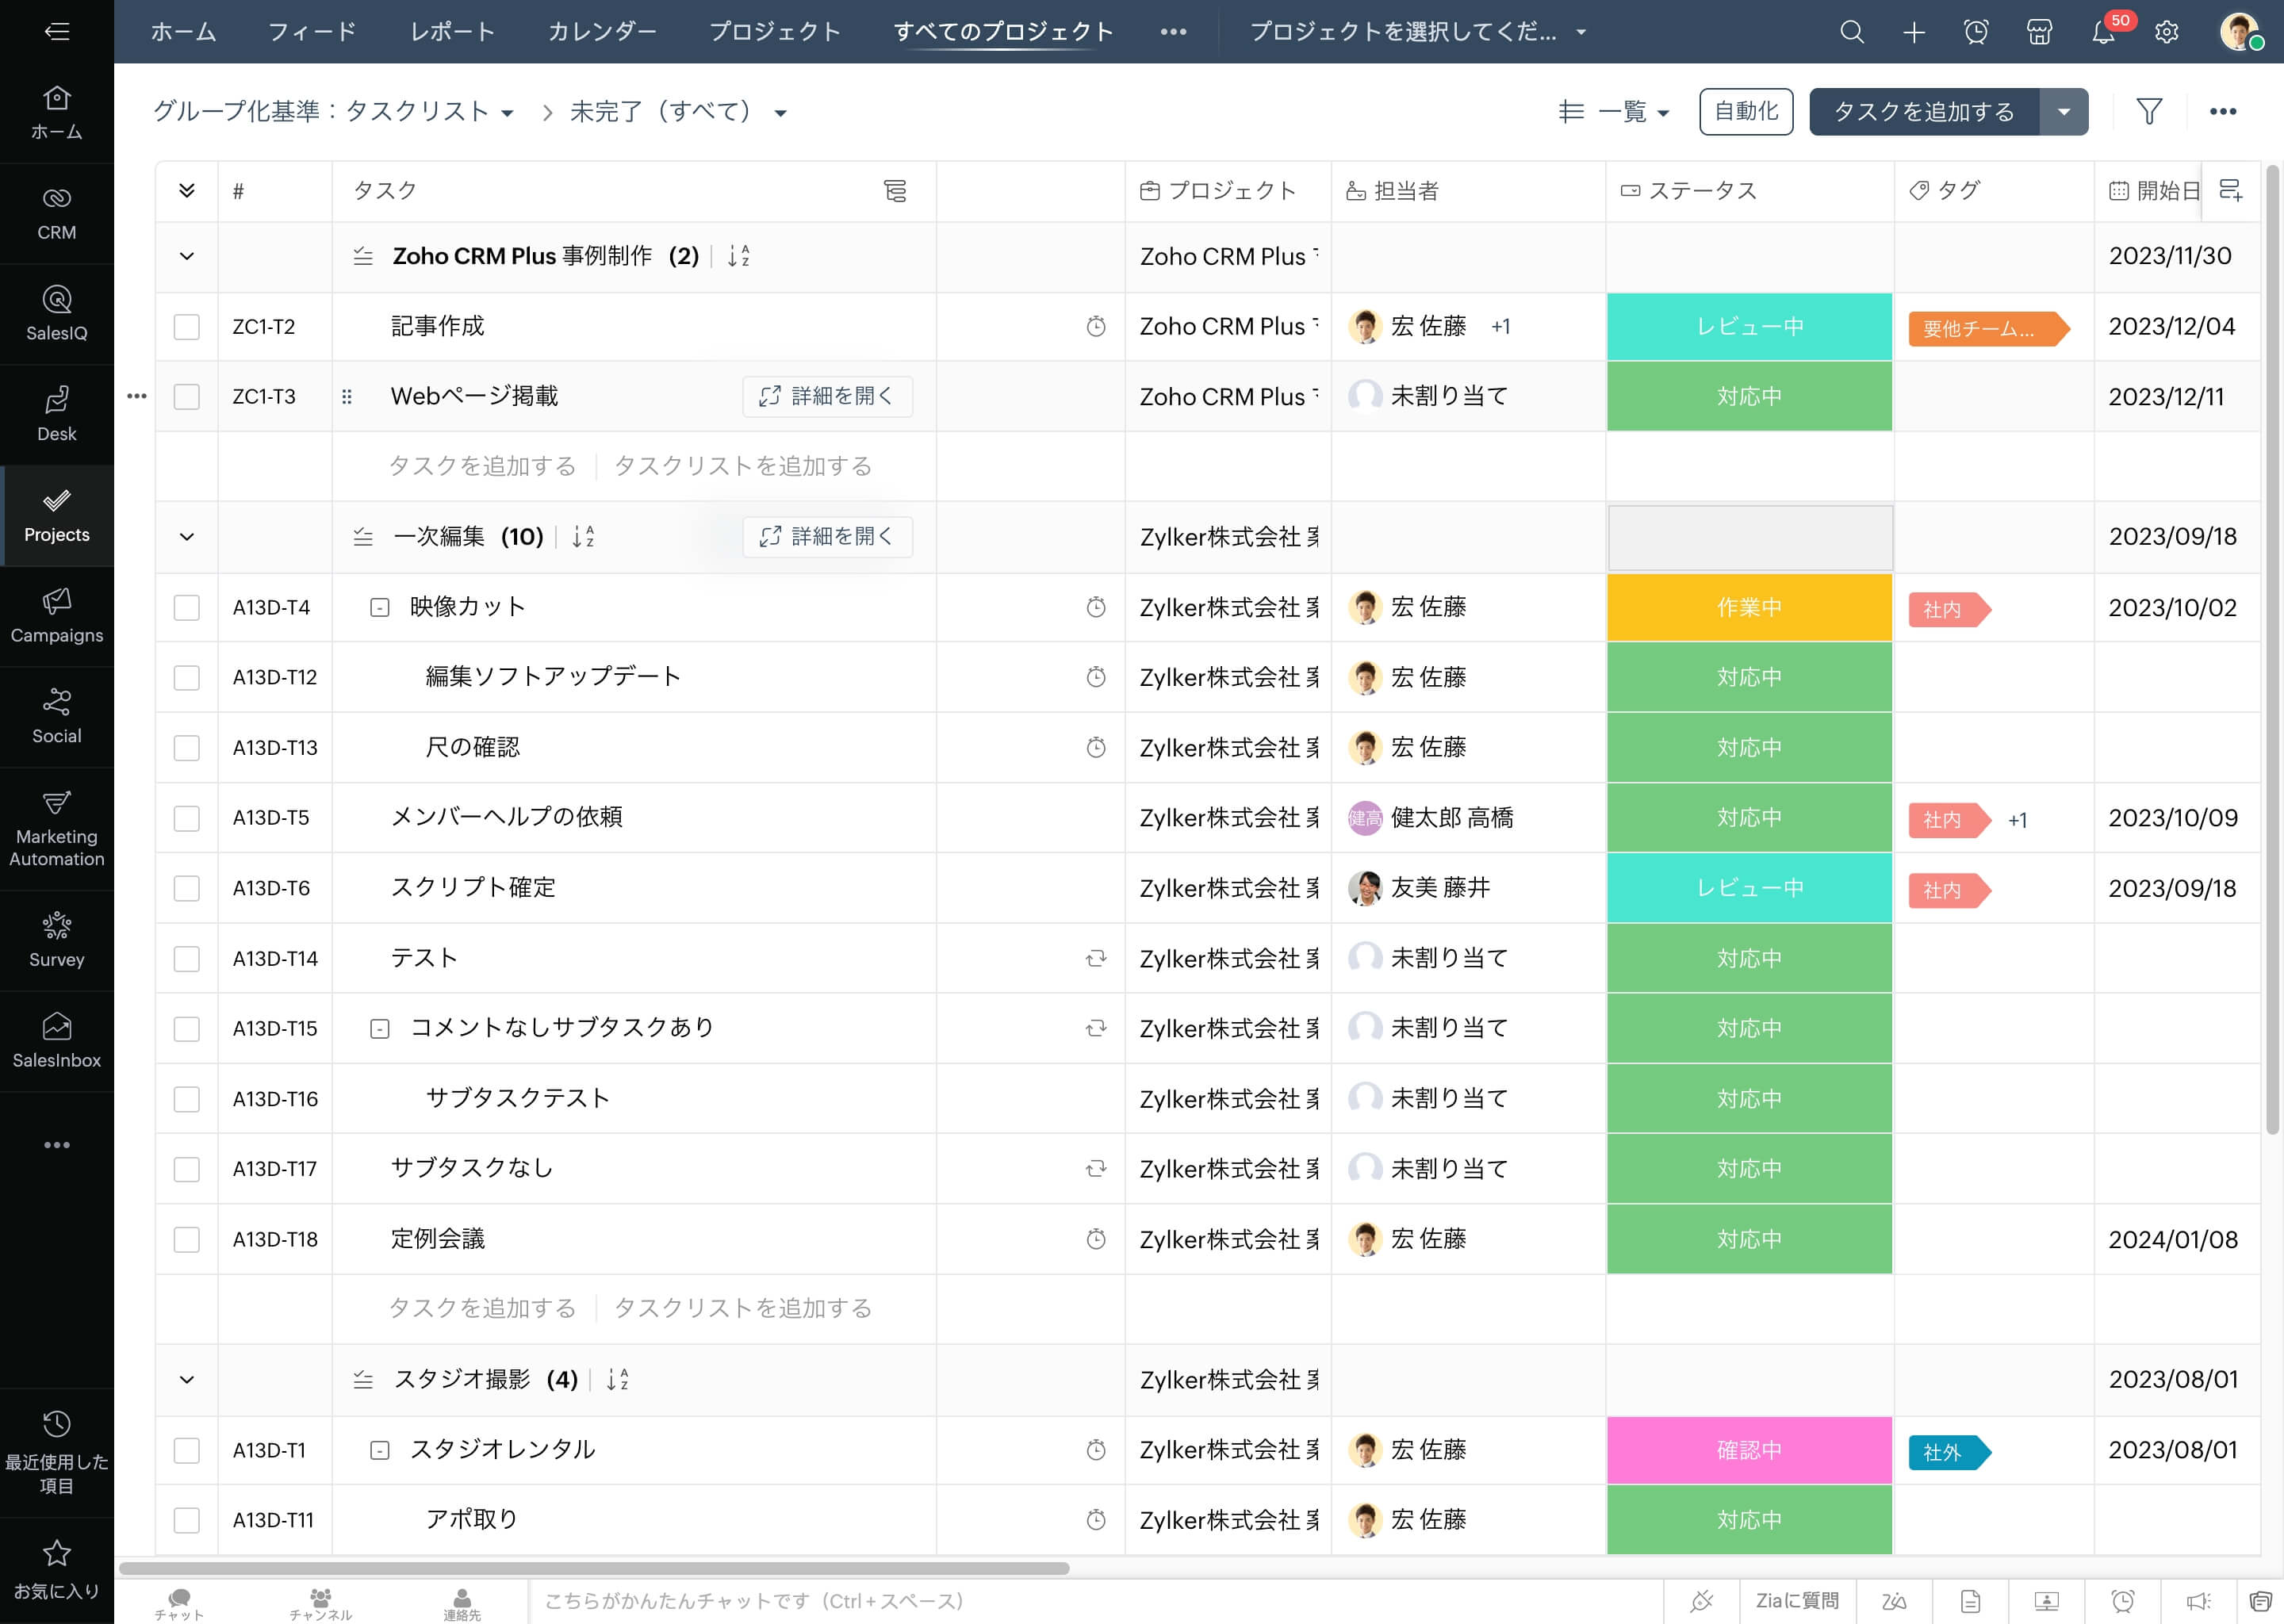This screenshot has height=1624, width=2284.
Task: Click the filter funnel icon
Action: pos(2150,111)
